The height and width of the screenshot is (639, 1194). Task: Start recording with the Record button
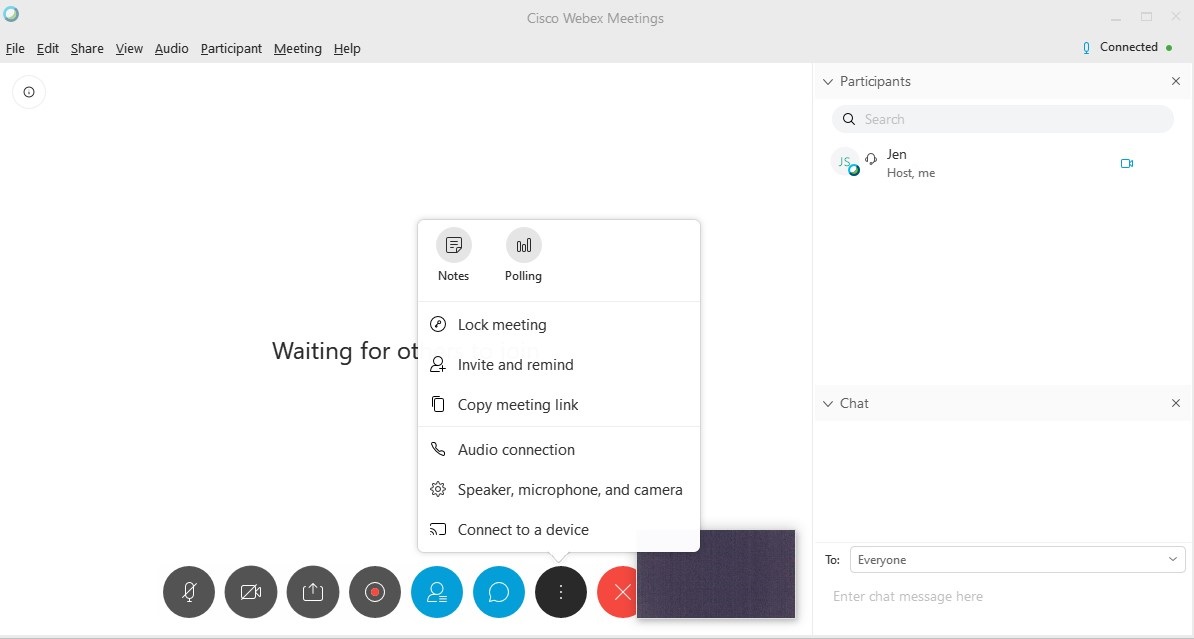click(x=375, y=592)
